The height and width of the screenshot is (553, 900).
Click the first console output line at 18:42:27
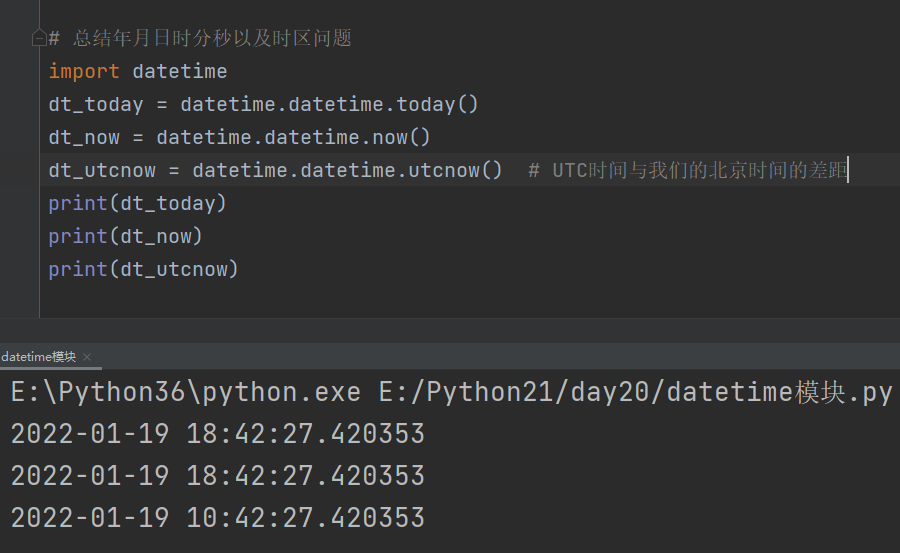click(x=218, y=434)
